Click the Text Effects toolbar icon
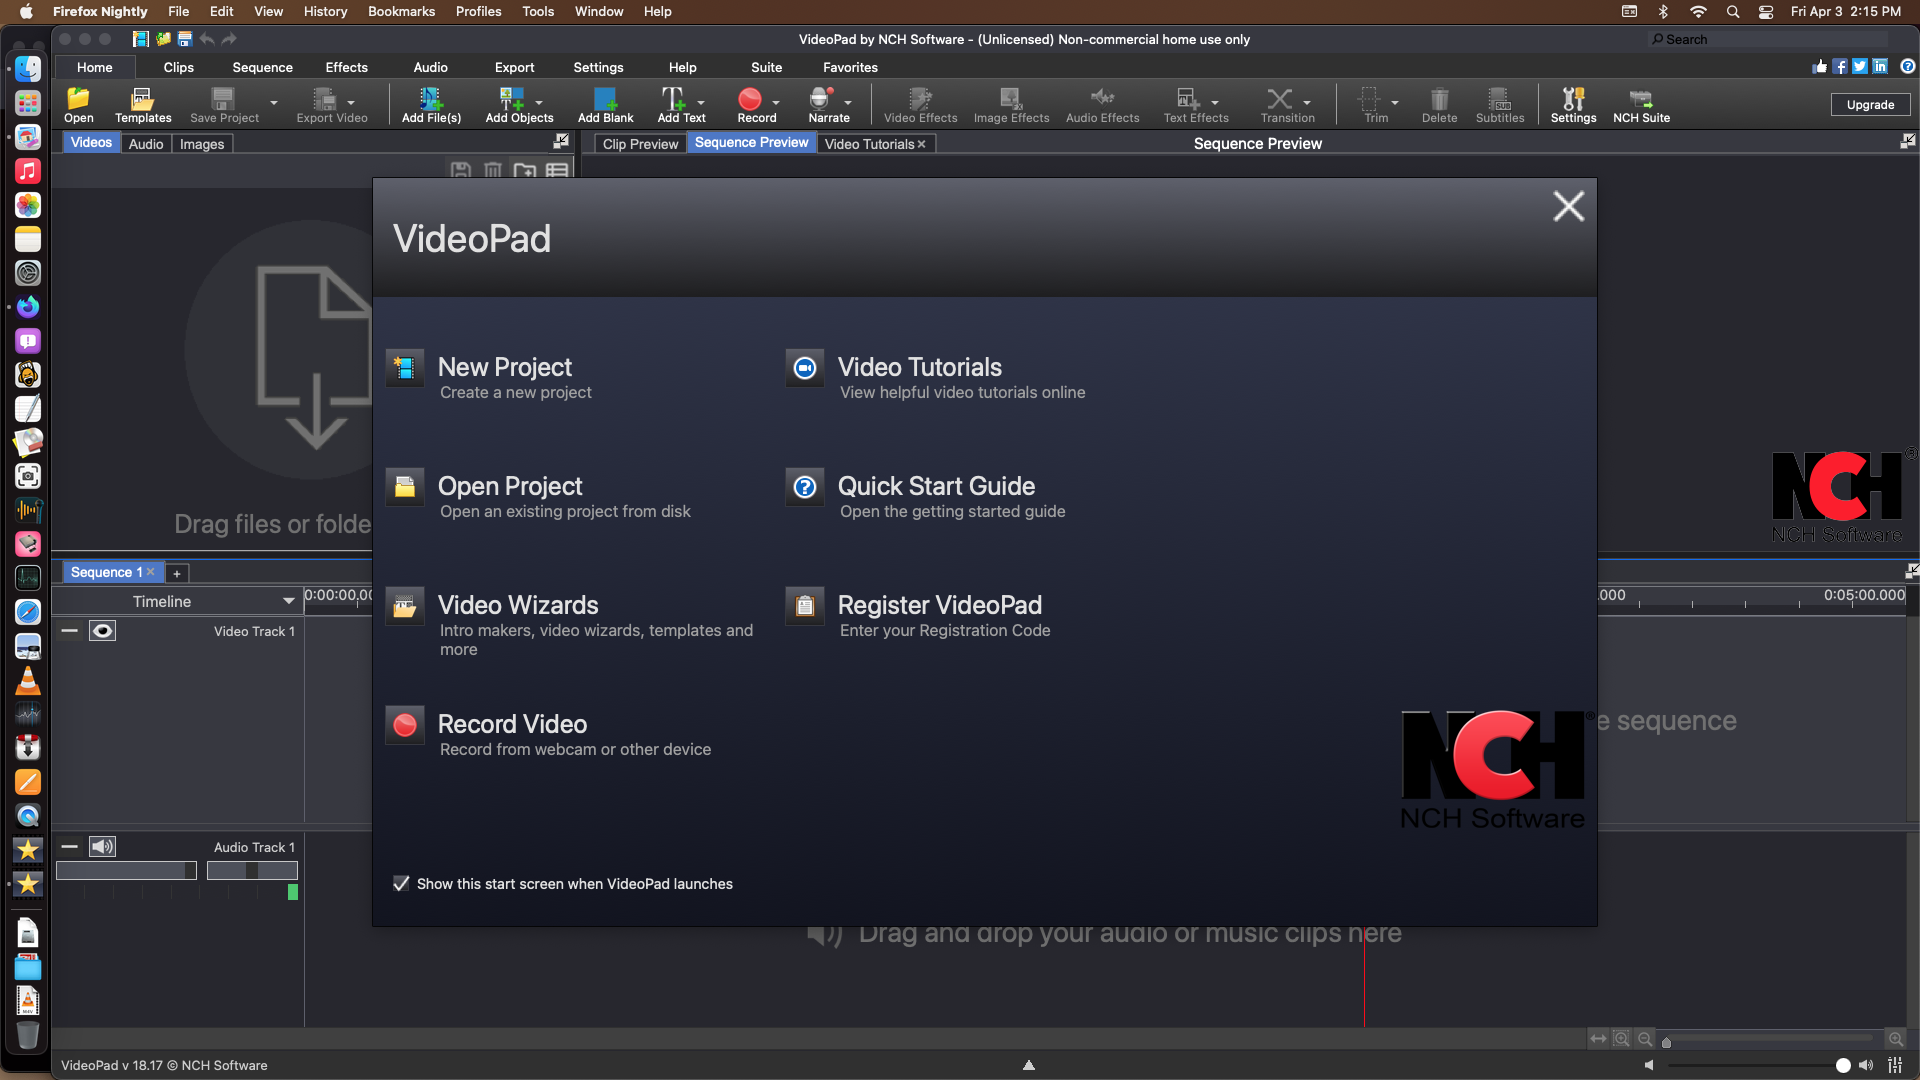 pyautogui.click(x=1189, y=104)
